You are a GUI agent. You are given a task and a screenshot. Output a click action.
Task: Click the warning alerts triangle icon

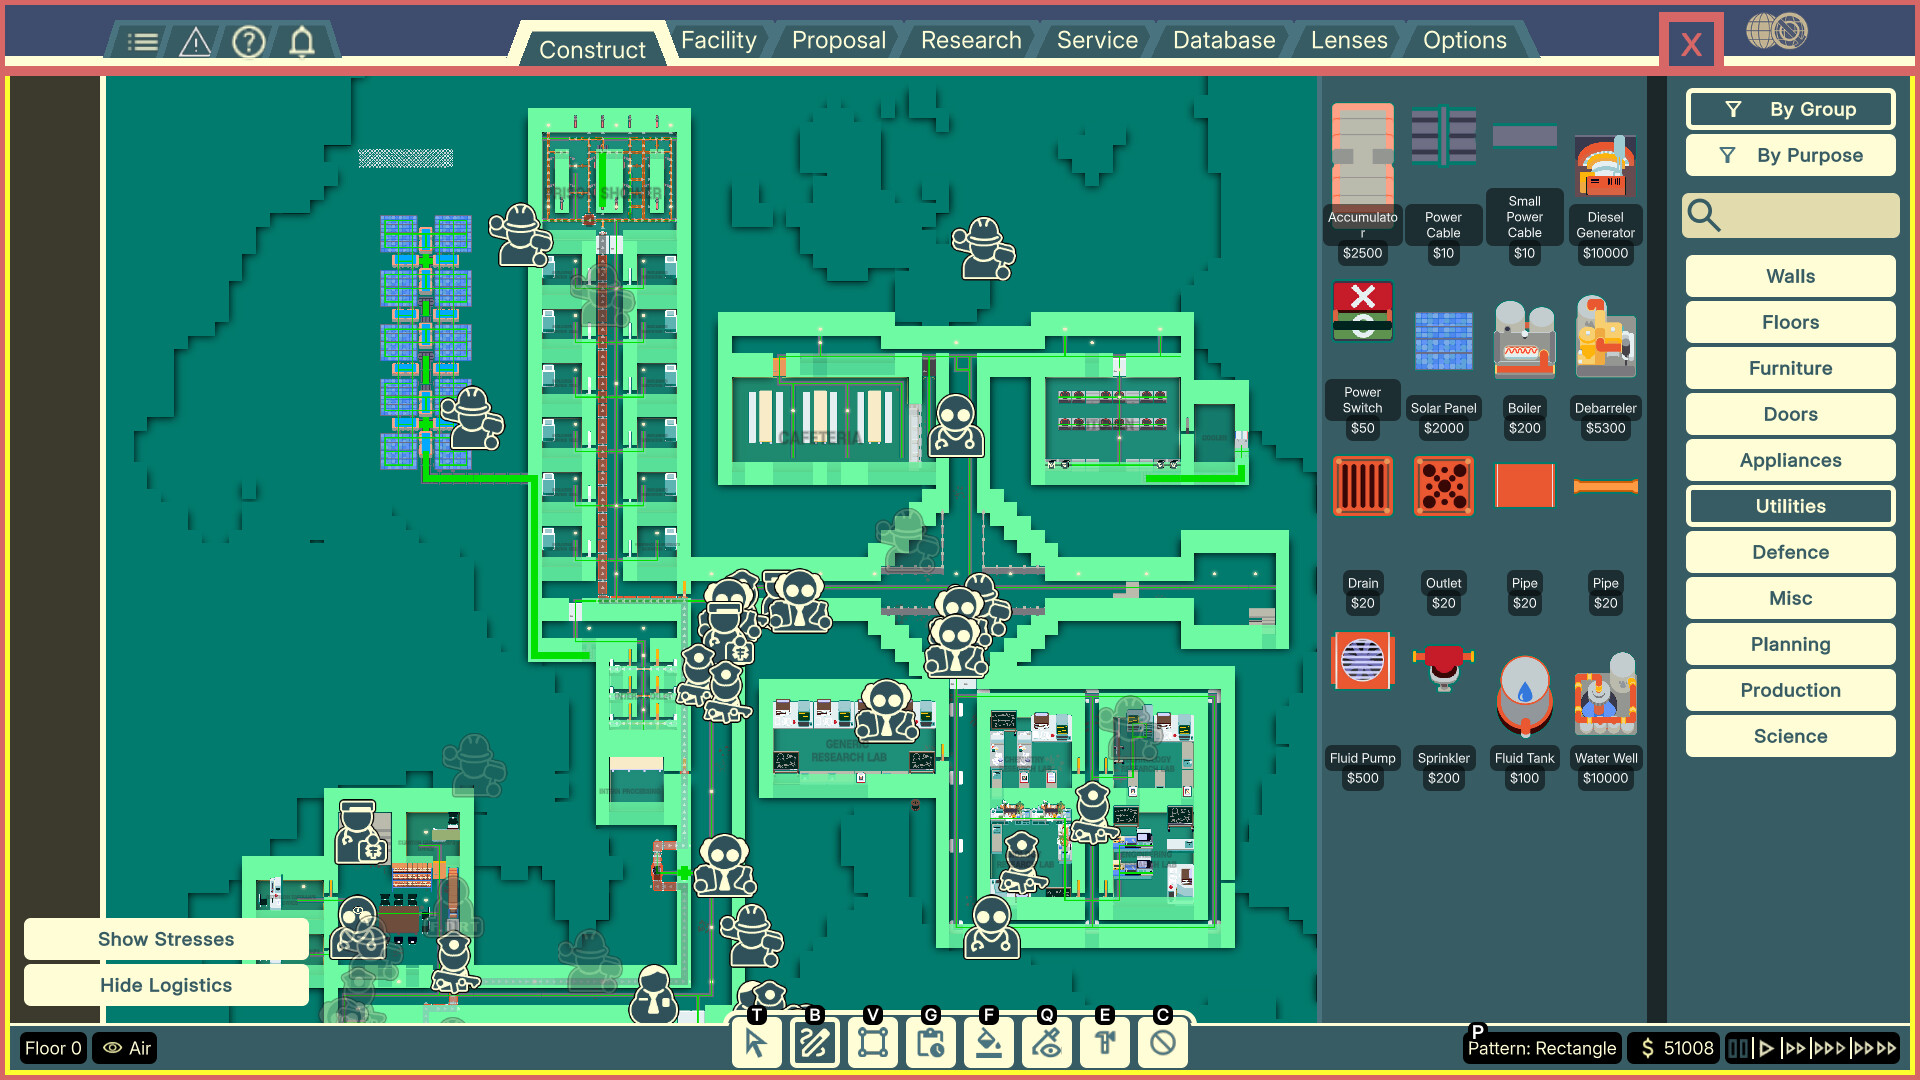point(195,41)
